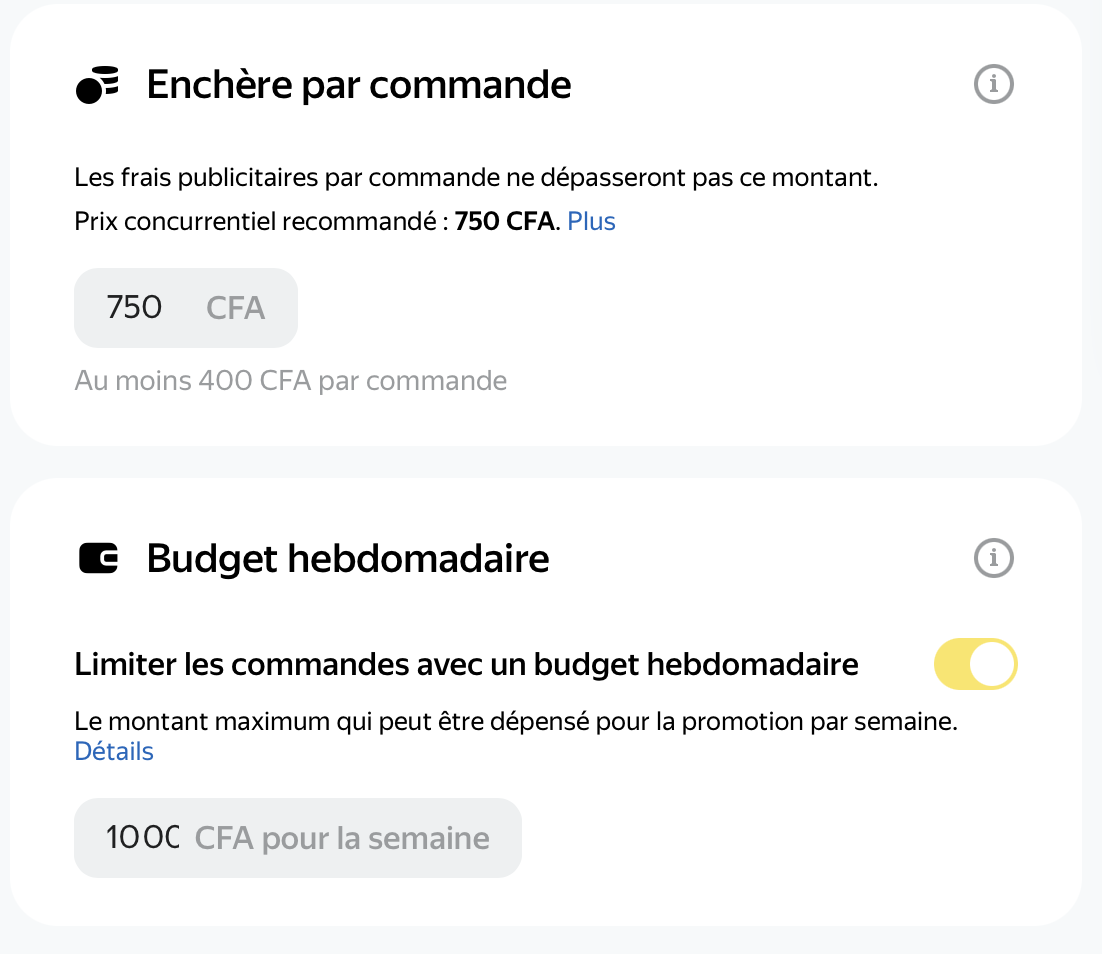This screenshot has height=954, width=1102.
Task: Click the 'Les frais publicitaires' description line
Action: 476,178
